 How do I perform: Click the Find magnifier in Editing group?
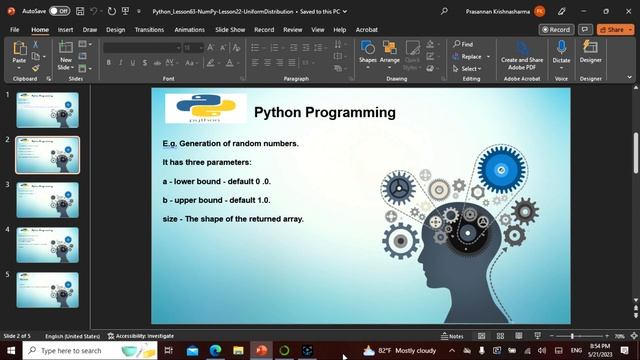[457, 44]
